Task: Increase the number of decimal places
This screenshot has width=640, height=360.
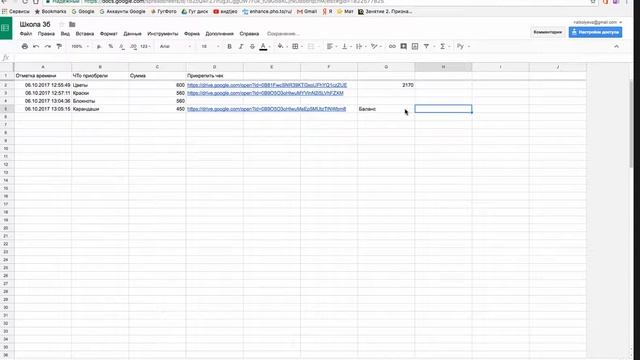Action: 133,47
